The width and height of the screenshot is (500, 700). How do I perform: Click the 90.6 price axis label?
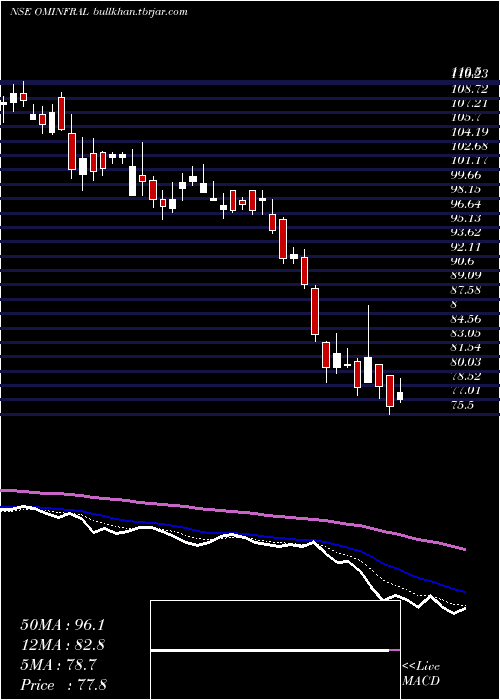pos(464,261)
